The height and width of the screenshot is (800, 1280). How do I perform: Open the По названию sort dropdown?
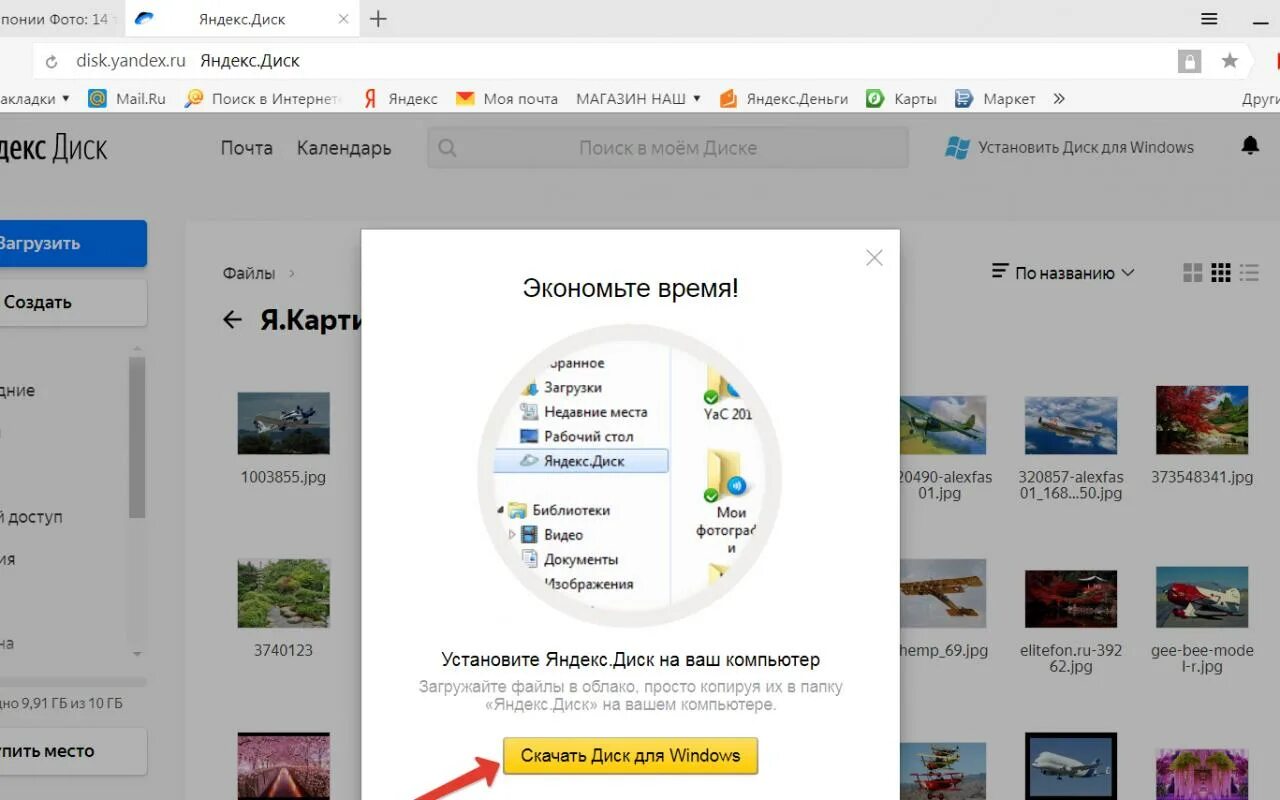pos(1063,272)
